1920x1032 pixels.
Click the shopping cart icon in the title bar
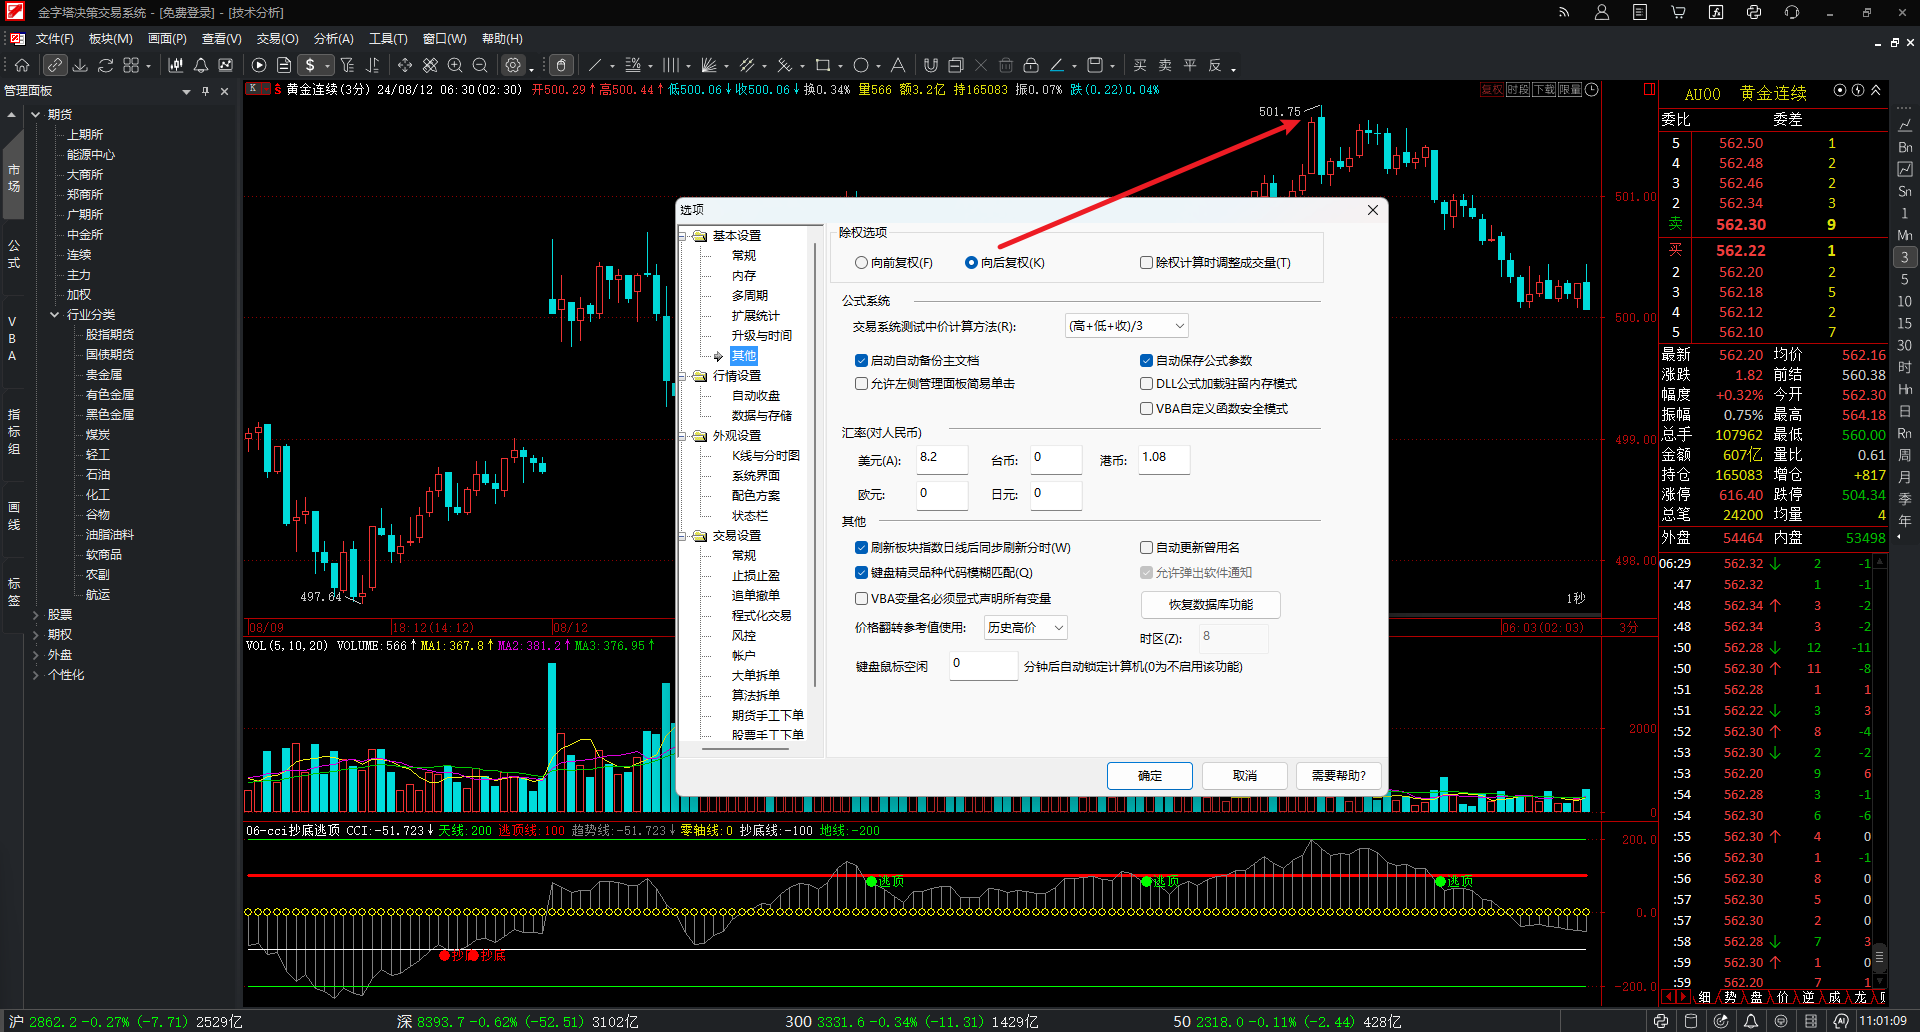pyautogui.click(x=1678, y=12)
